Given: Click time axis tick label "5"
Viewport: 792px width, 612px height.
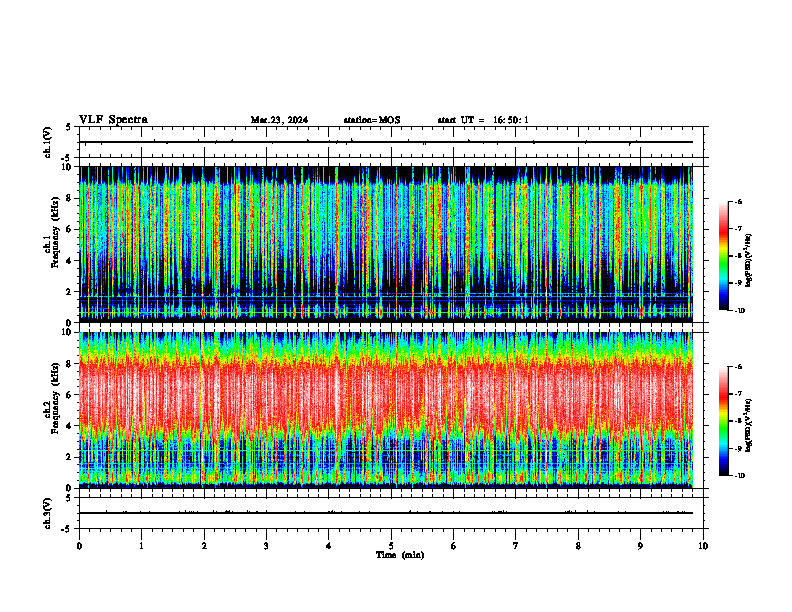Looking at the screenshot, I should pos(391,546).
